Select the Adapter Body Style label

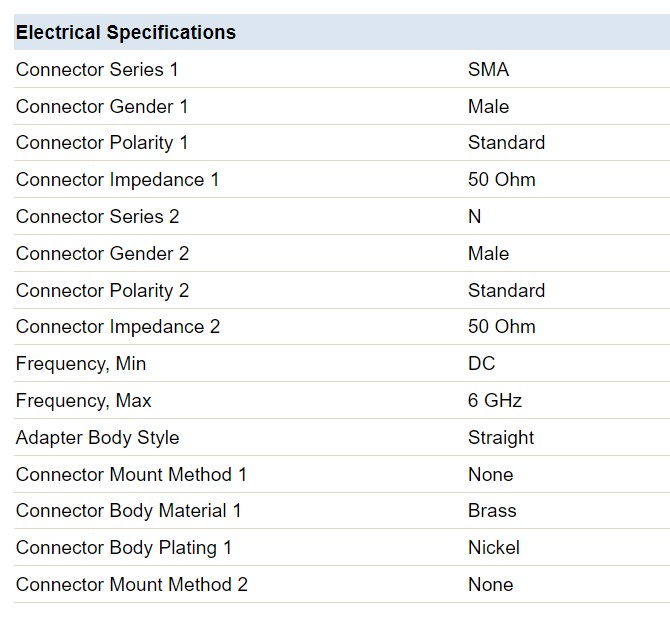pyautogui.click(x=97, y=438)
